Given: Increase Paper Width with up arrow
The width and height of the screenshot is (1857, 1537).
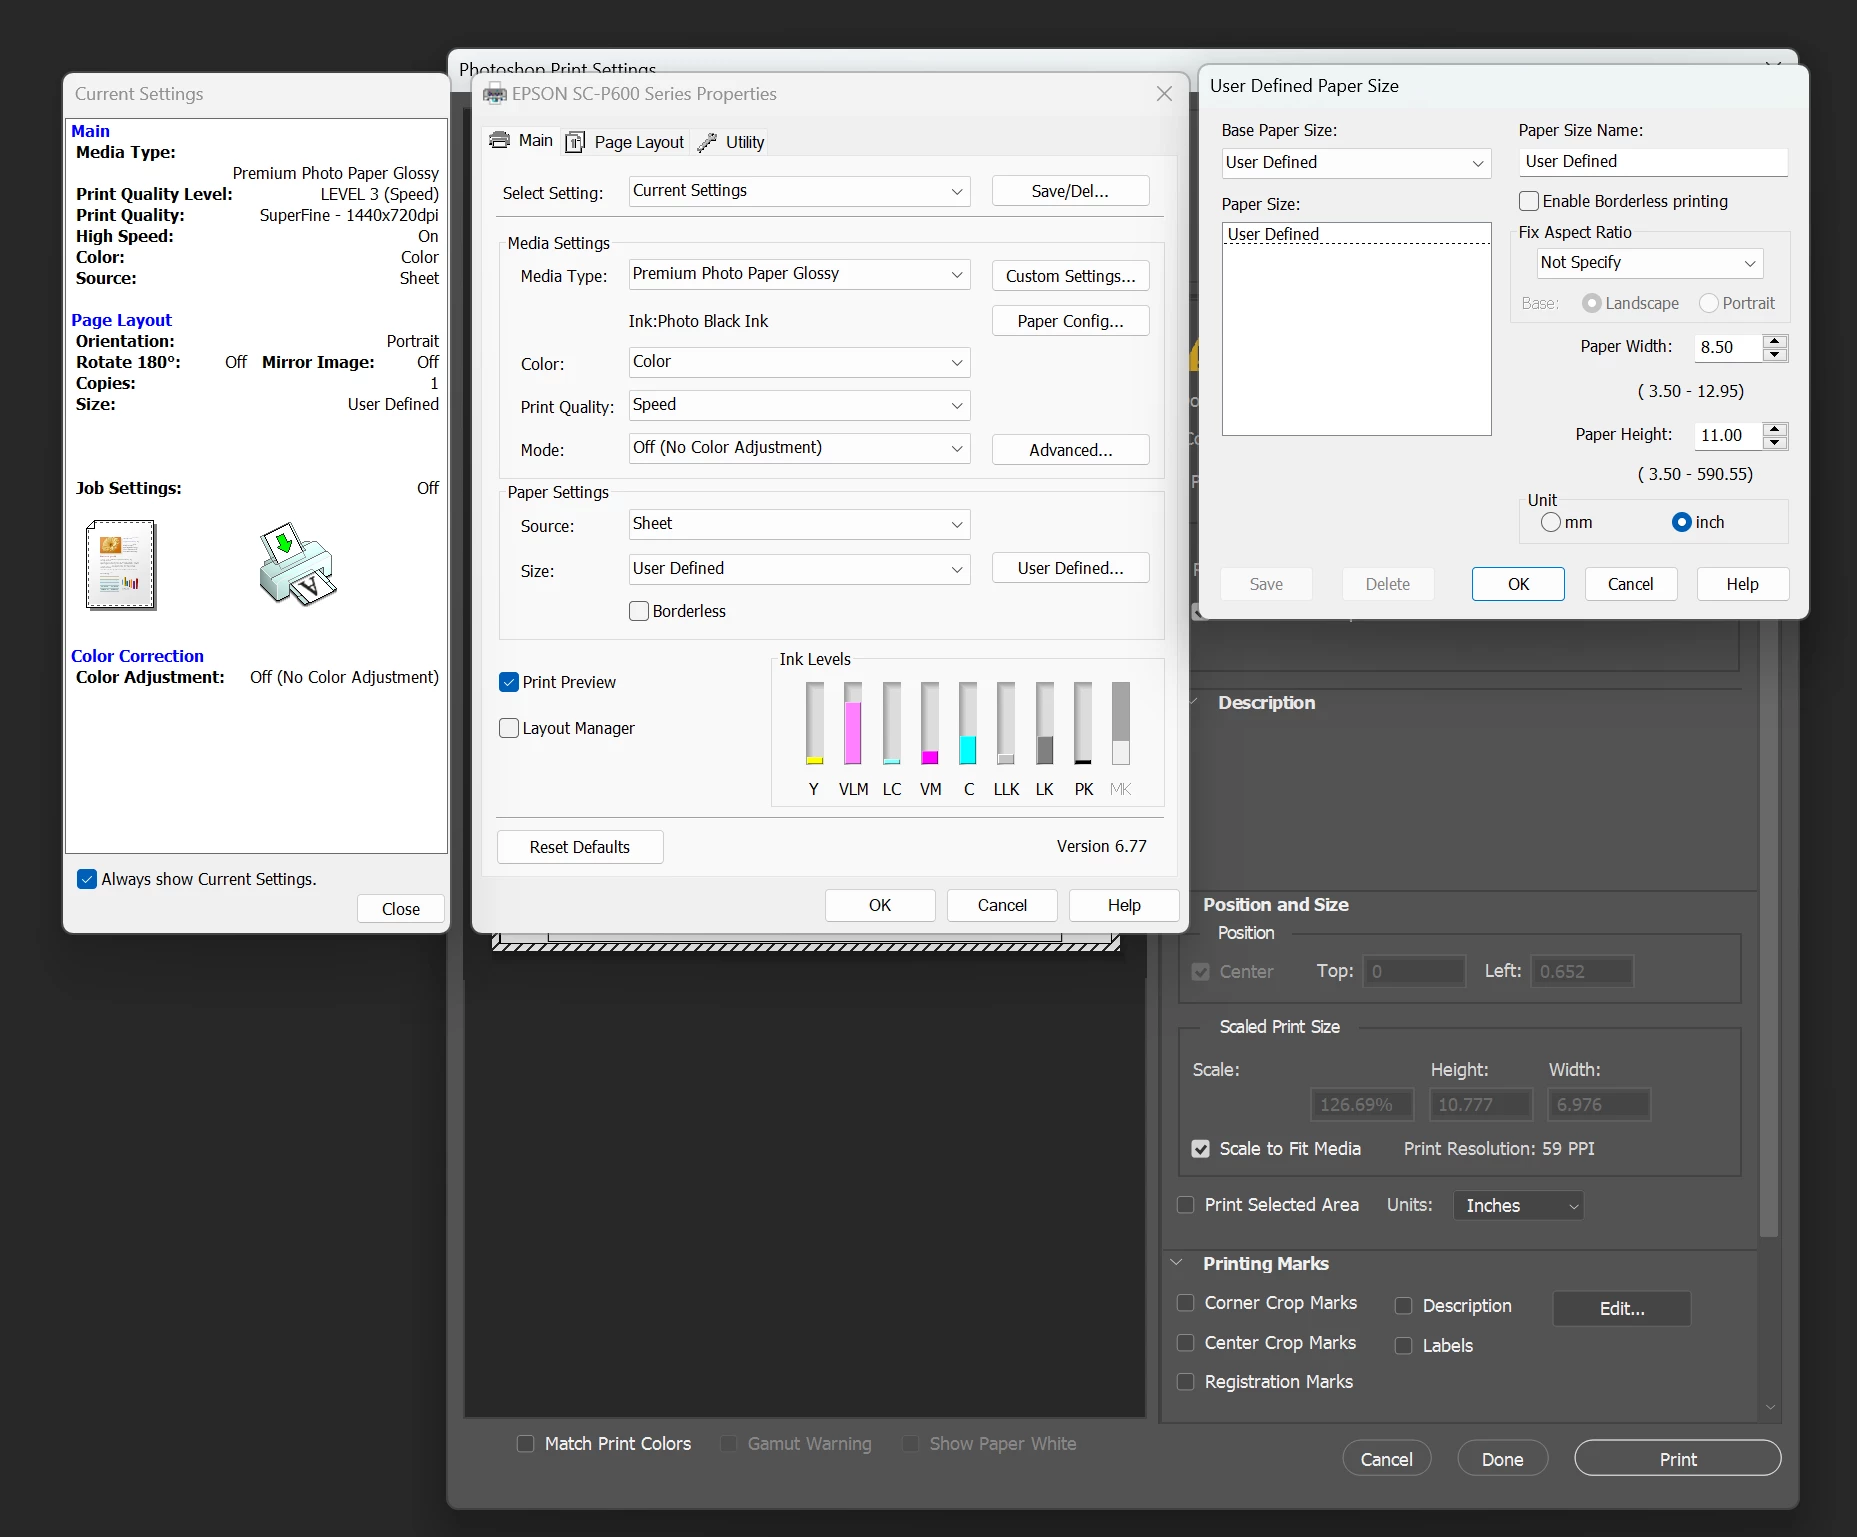Looking at the screenshot, I should tap(1775, 341).
